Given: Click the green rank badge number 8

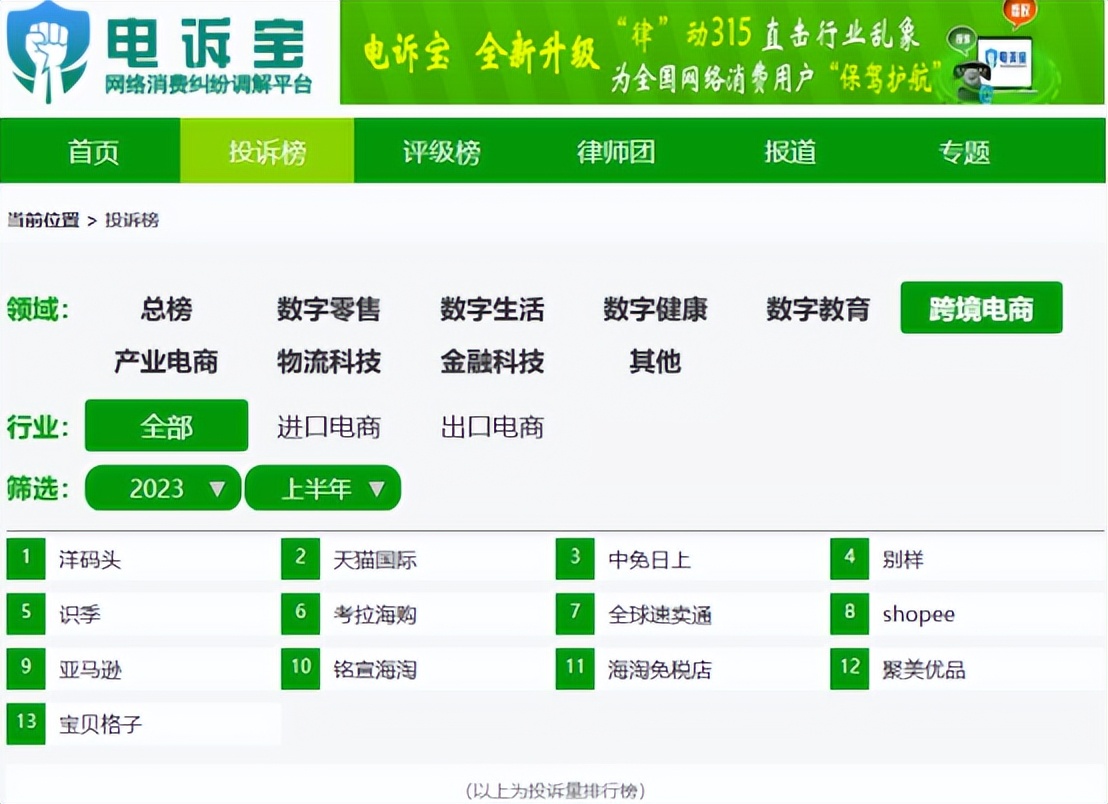Looking at the screenshot, I should (x=849, y=613).
